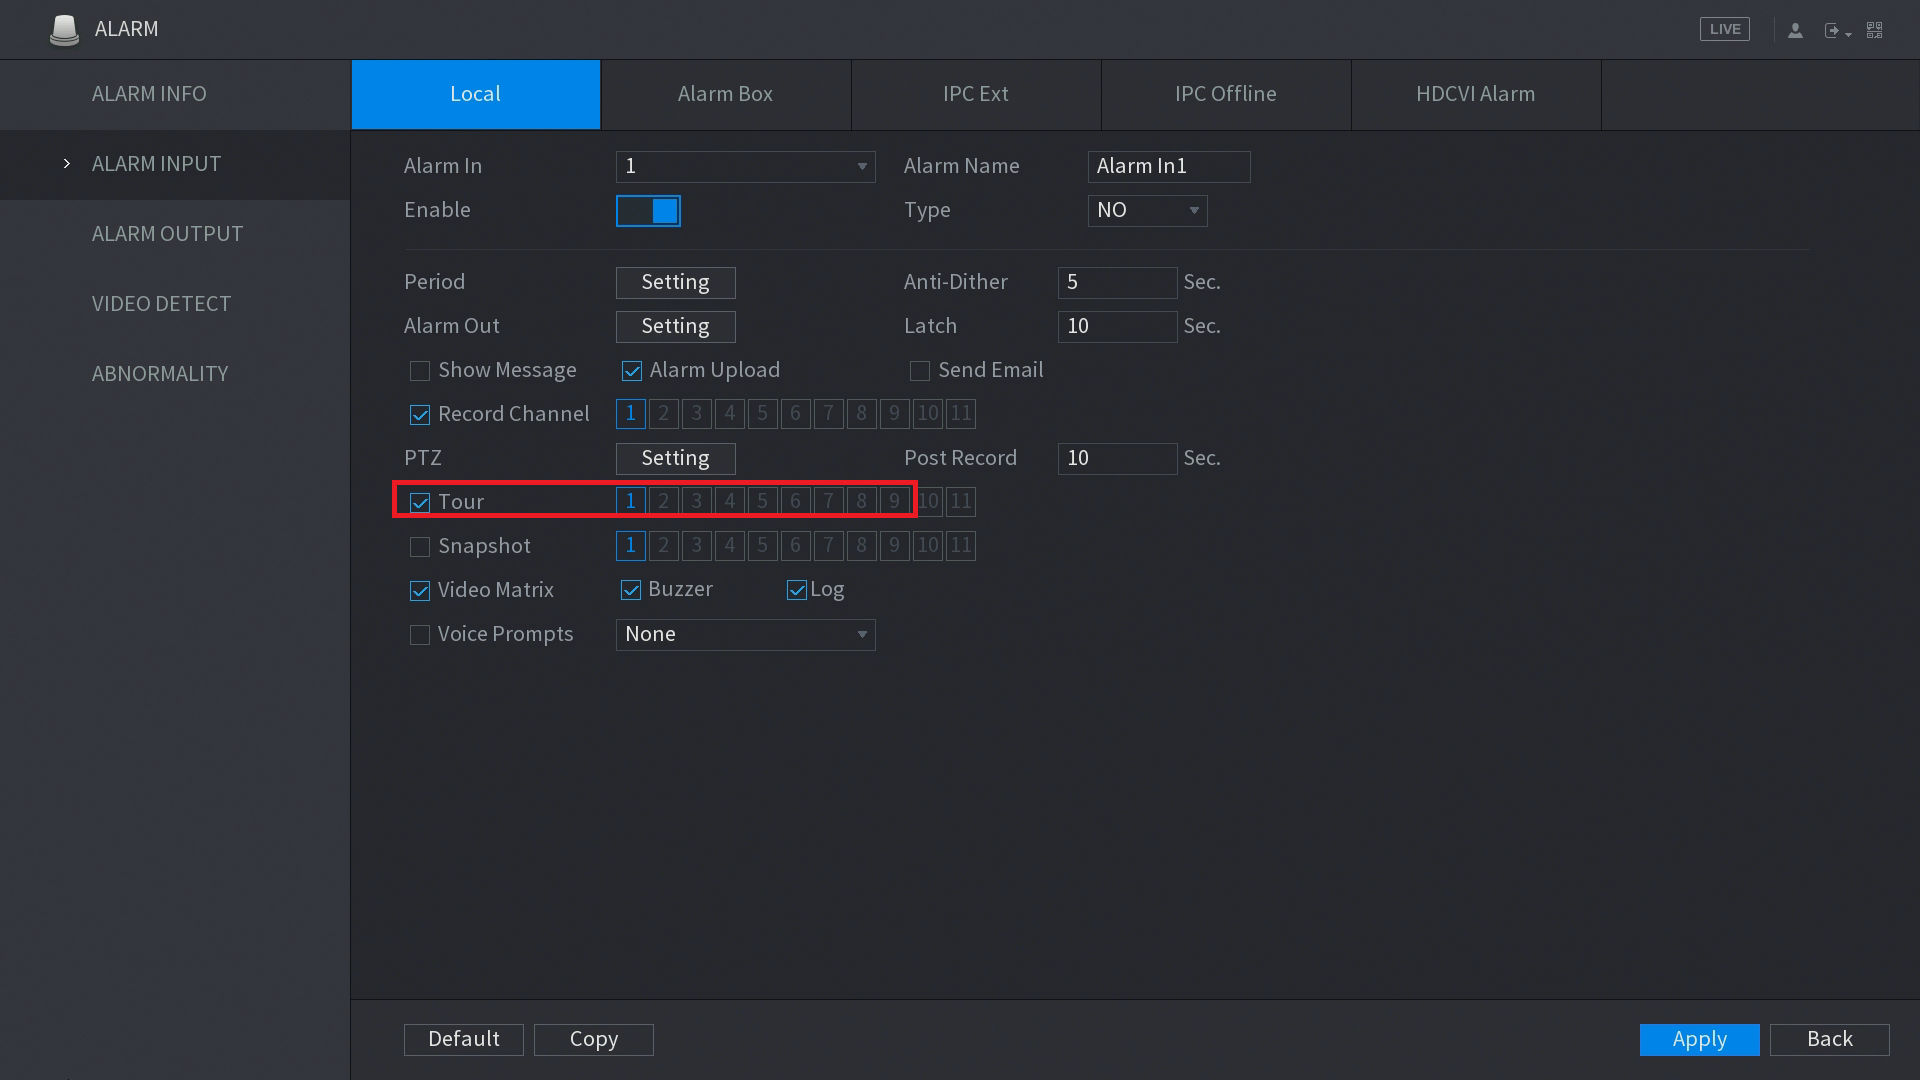Image resolution: width=1920 pixels, height=1080 pixels.
Task: Open ALARM OUTPUT in the sidebar
Action: pyautogui.click(x=167, y=234)
